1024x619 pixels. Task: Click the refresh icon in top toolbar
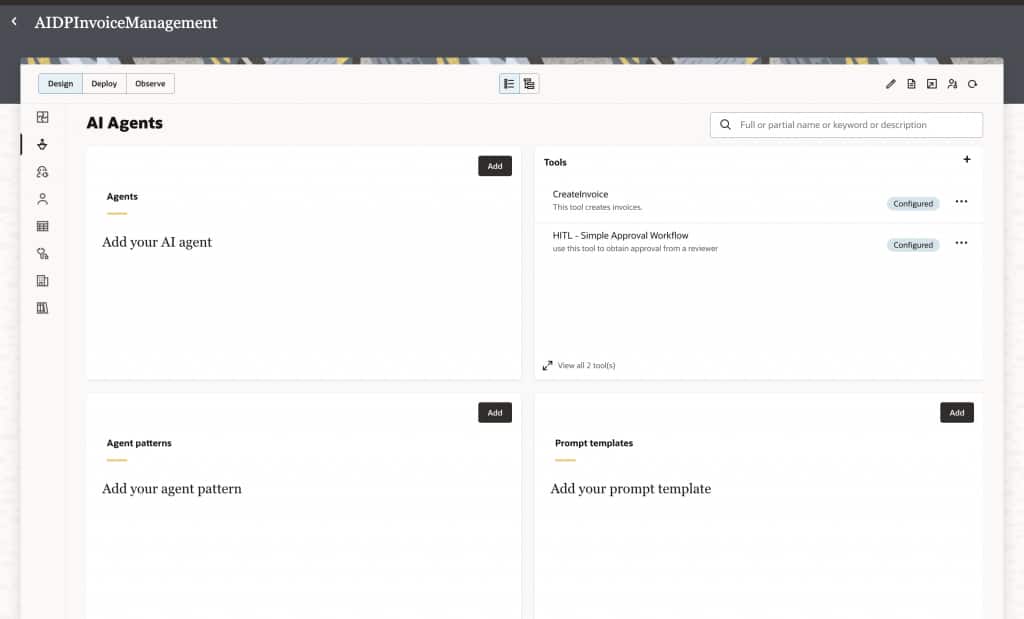click(972, 84)
